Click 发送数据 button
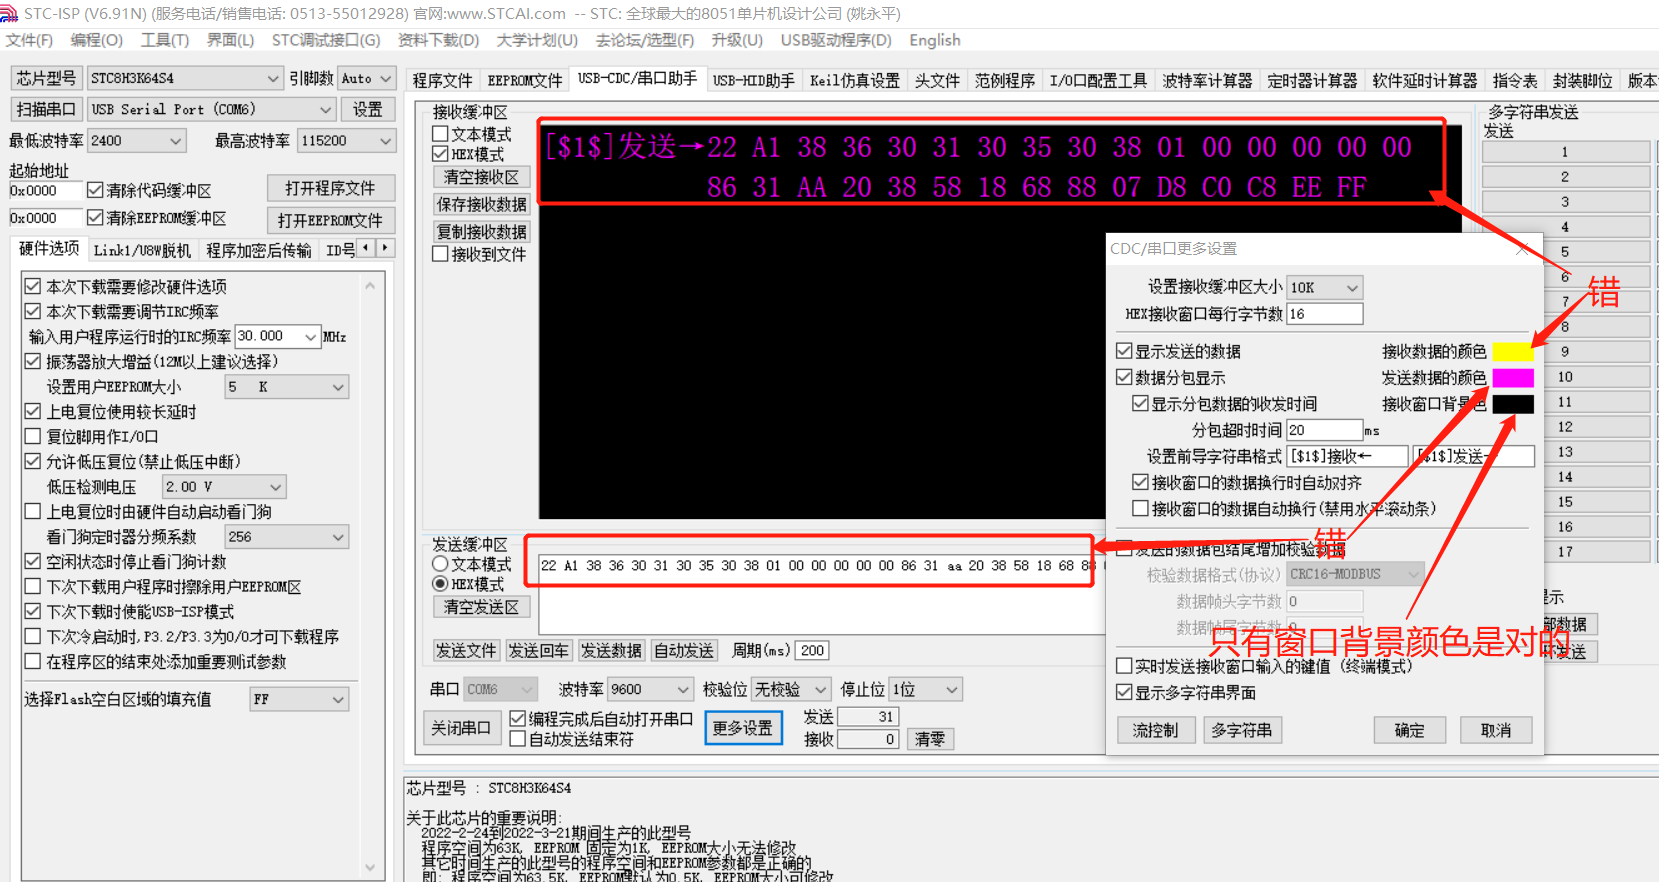The width and height of the screenshot is (1659, 882). 612,650
